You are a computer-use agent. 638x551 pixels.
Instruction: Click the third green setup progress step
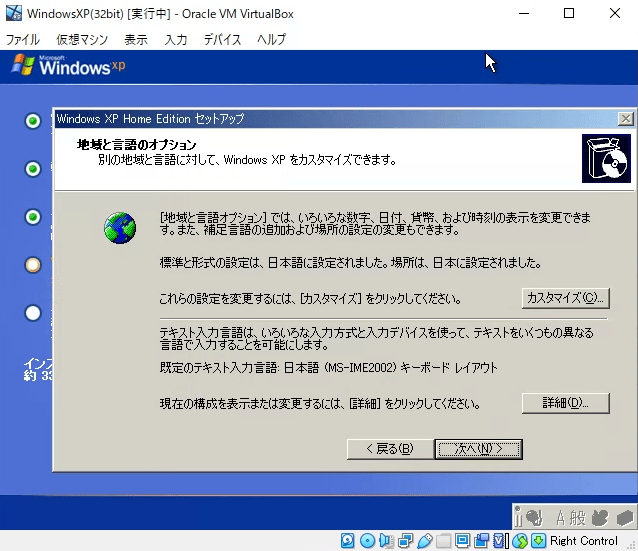click(33, 217)
